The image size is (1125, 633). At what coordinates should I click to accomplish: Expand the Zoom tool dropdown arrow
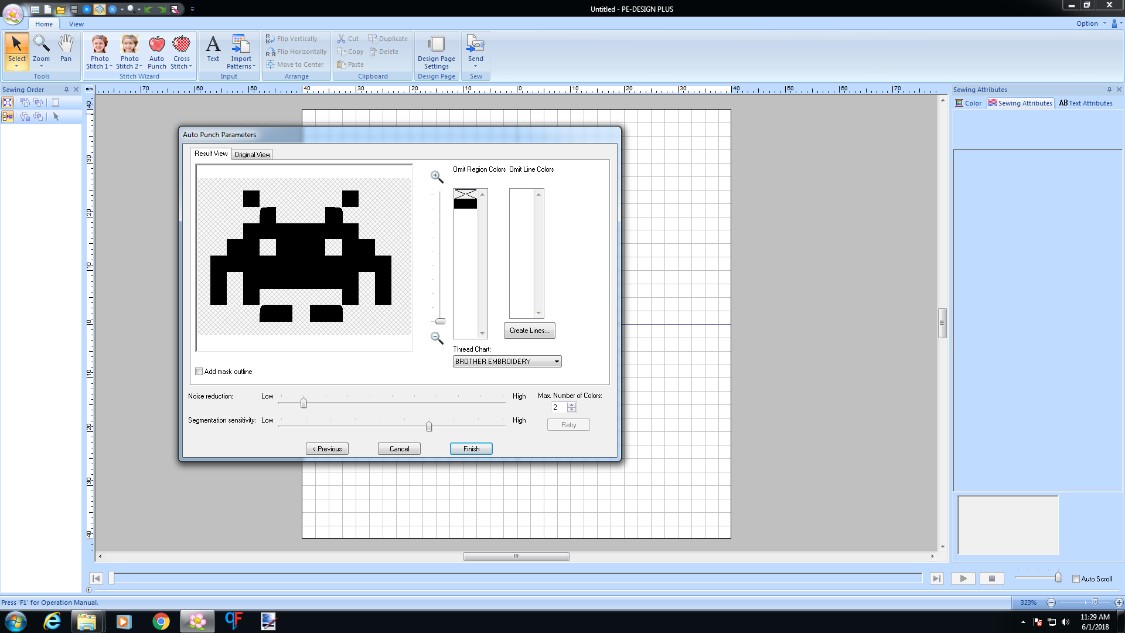point(41,67)
